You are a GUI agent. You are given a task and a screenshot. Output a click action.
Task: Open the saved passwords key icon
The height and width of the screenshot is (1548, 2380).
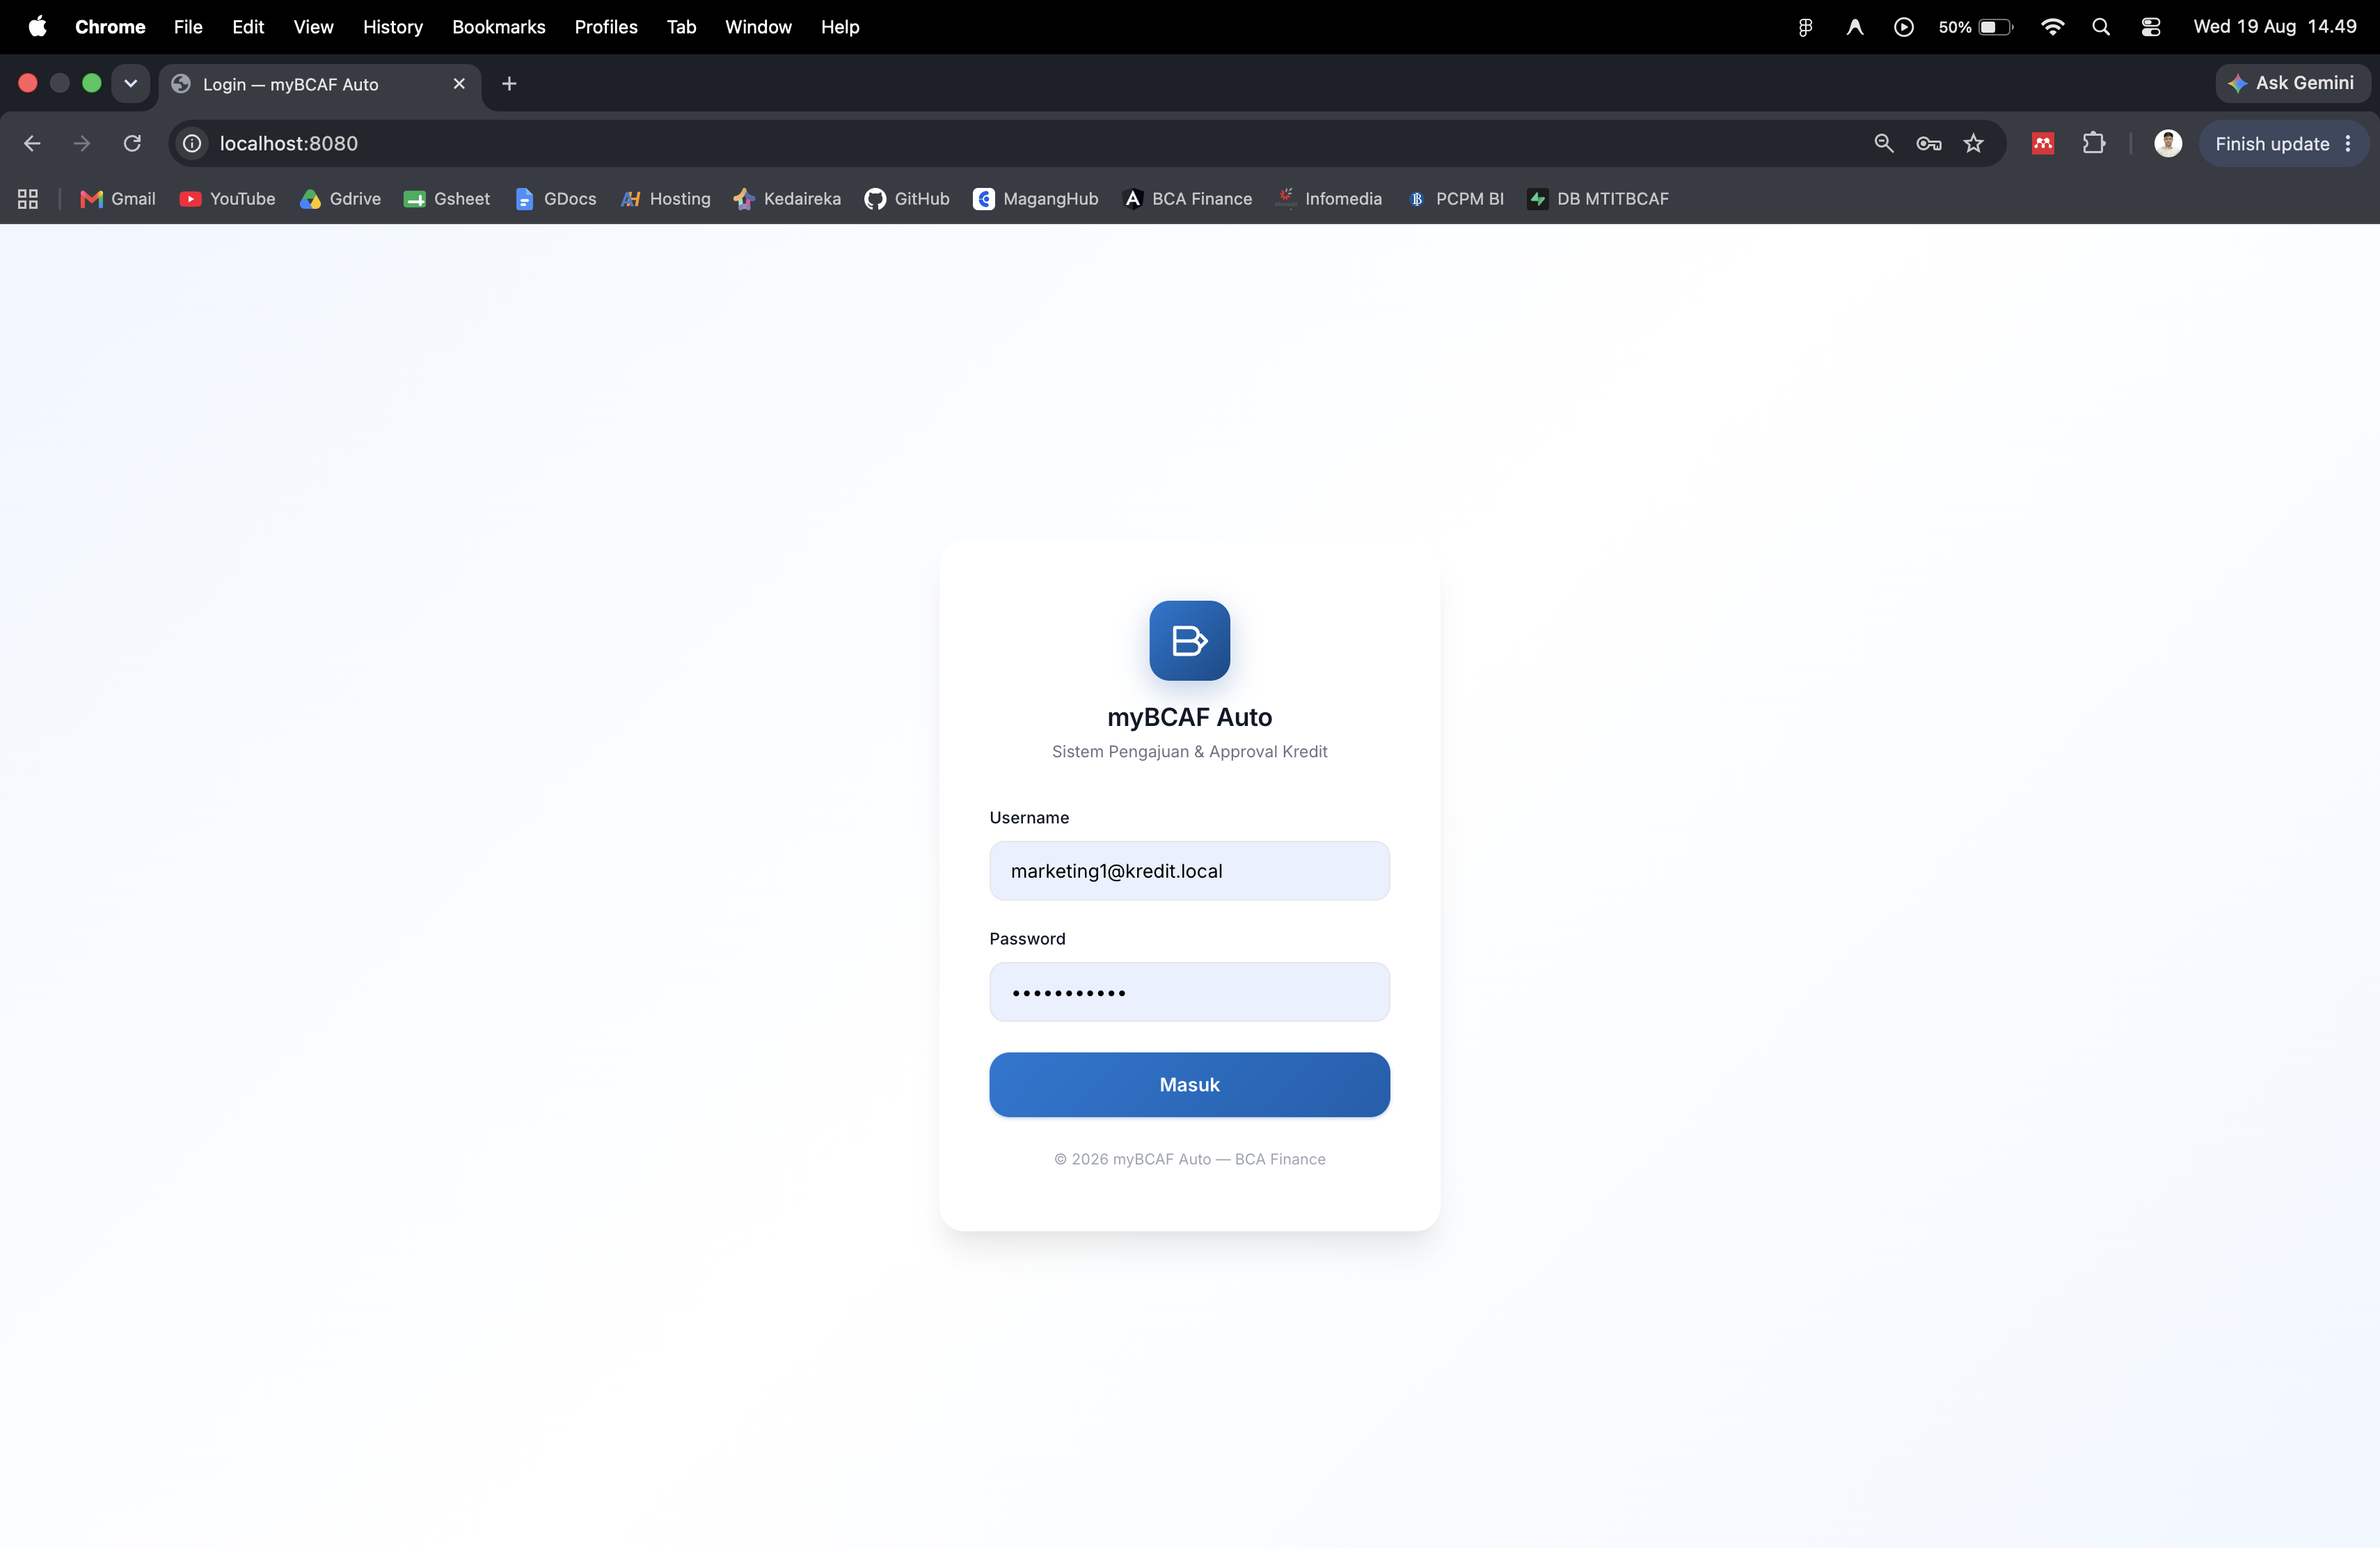pyautogui.click(x=1928, y=143)
